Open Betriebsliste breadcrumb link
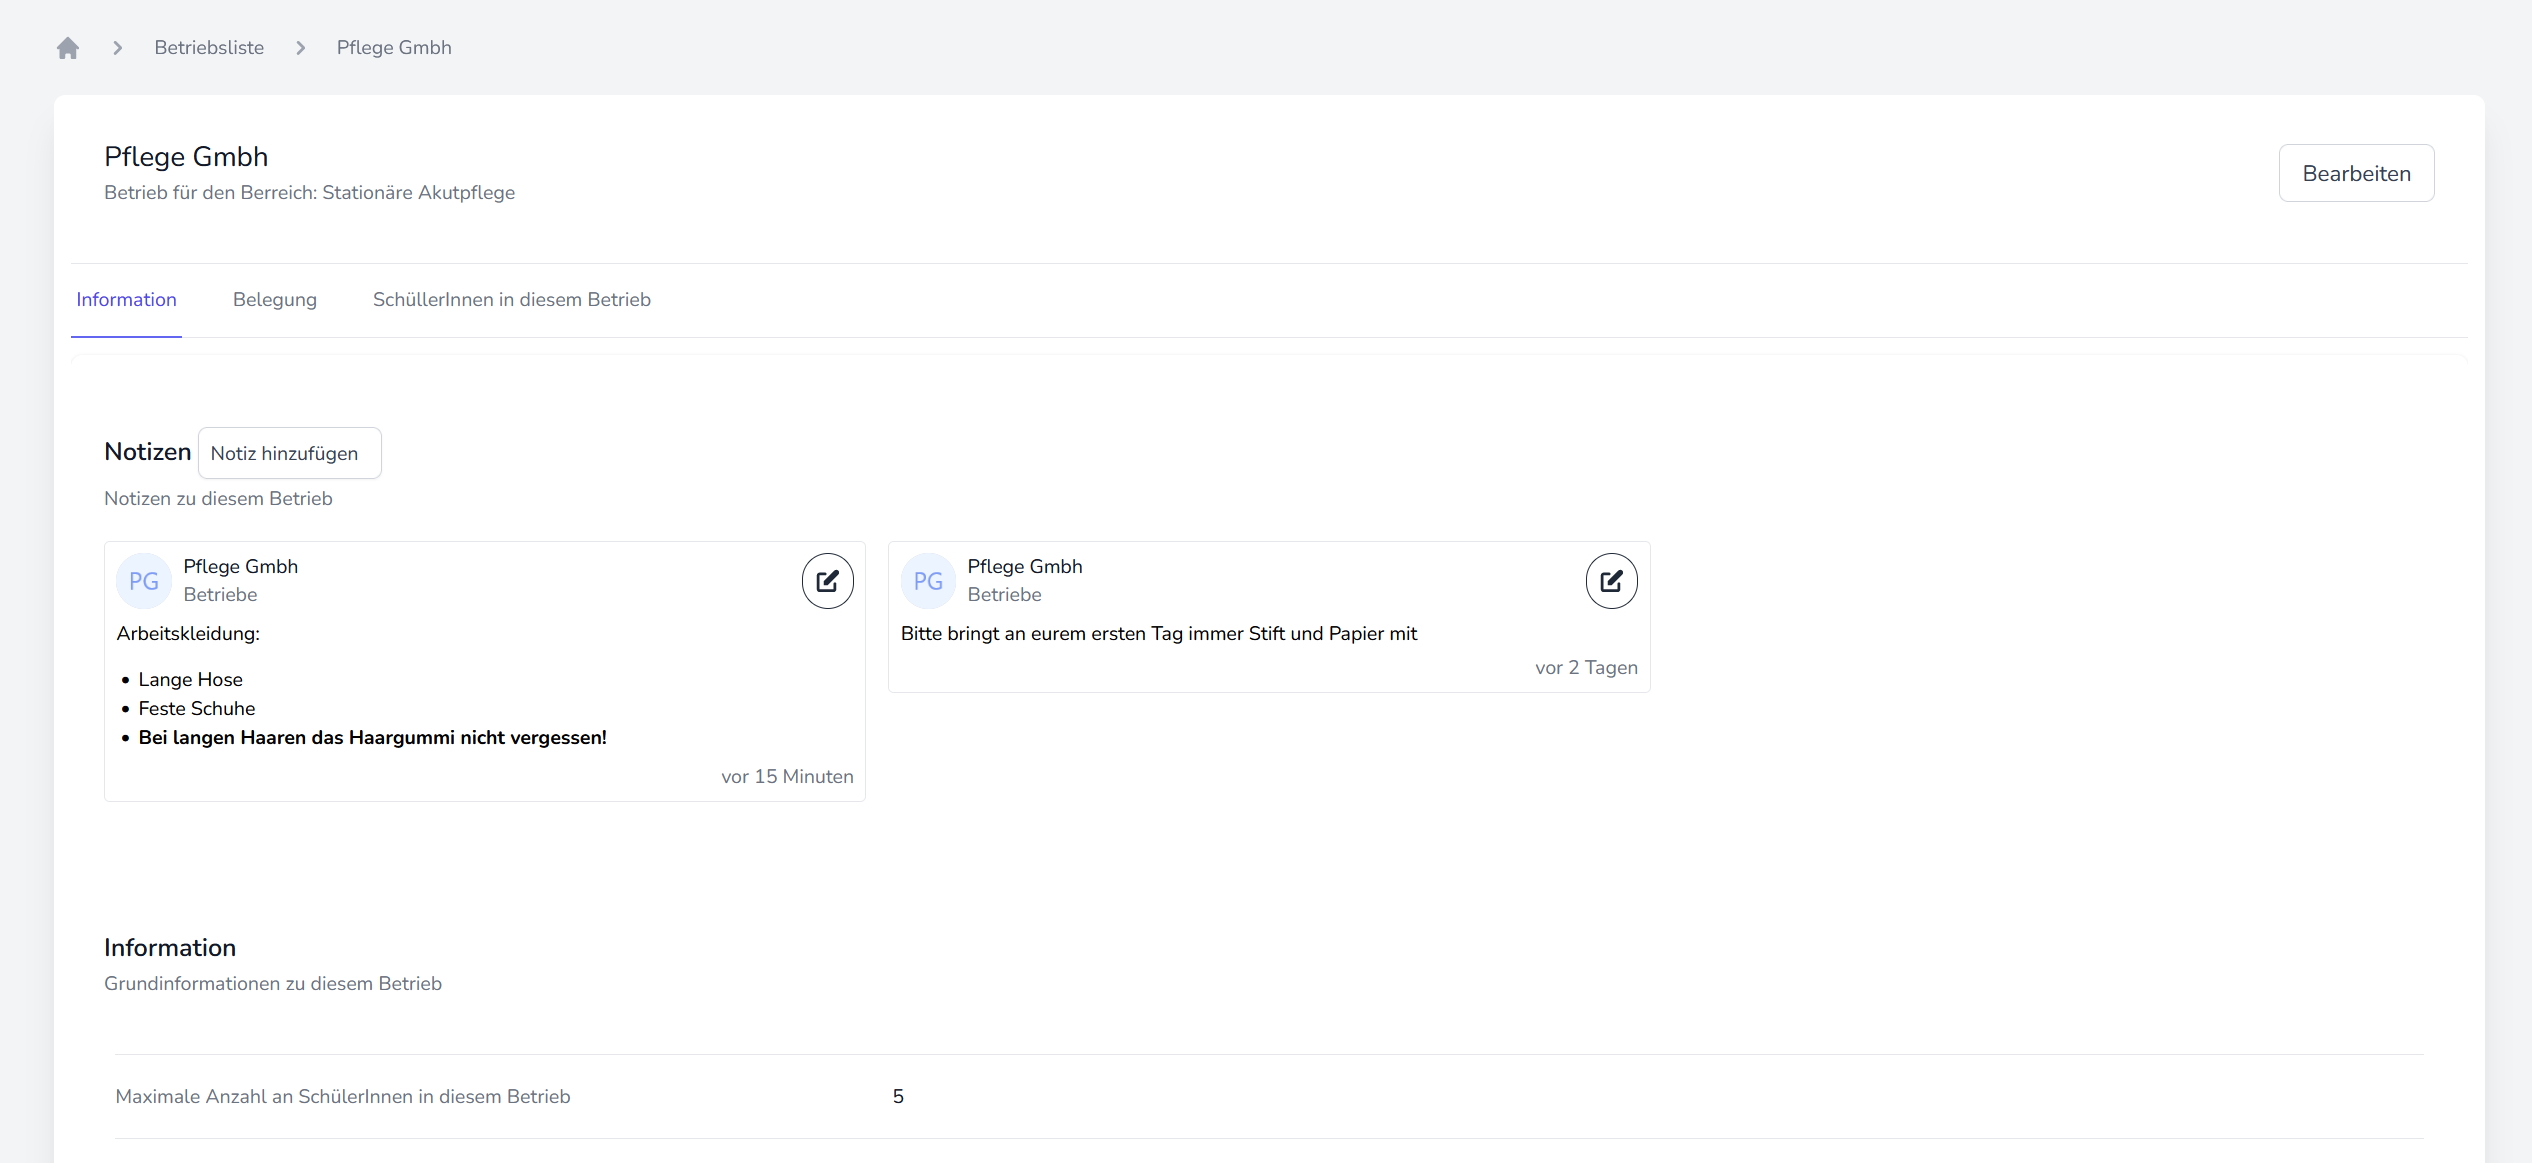2532x1163 pixels. (x=209, y=48)
